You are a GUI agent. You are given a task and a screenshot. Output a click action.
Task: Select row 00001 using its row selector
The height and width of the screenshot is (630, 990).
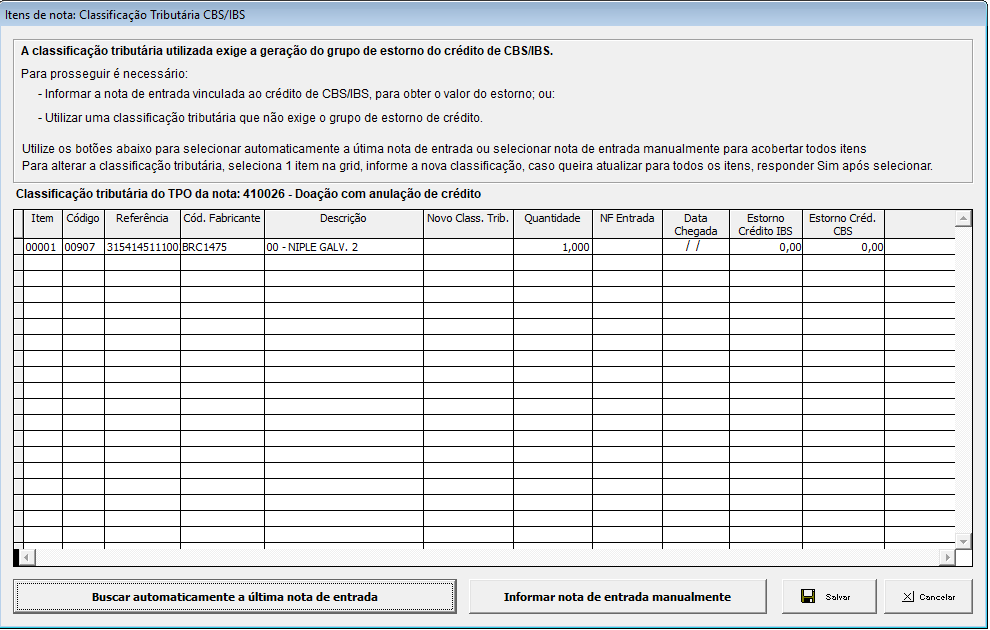click(x=18, y=247)
